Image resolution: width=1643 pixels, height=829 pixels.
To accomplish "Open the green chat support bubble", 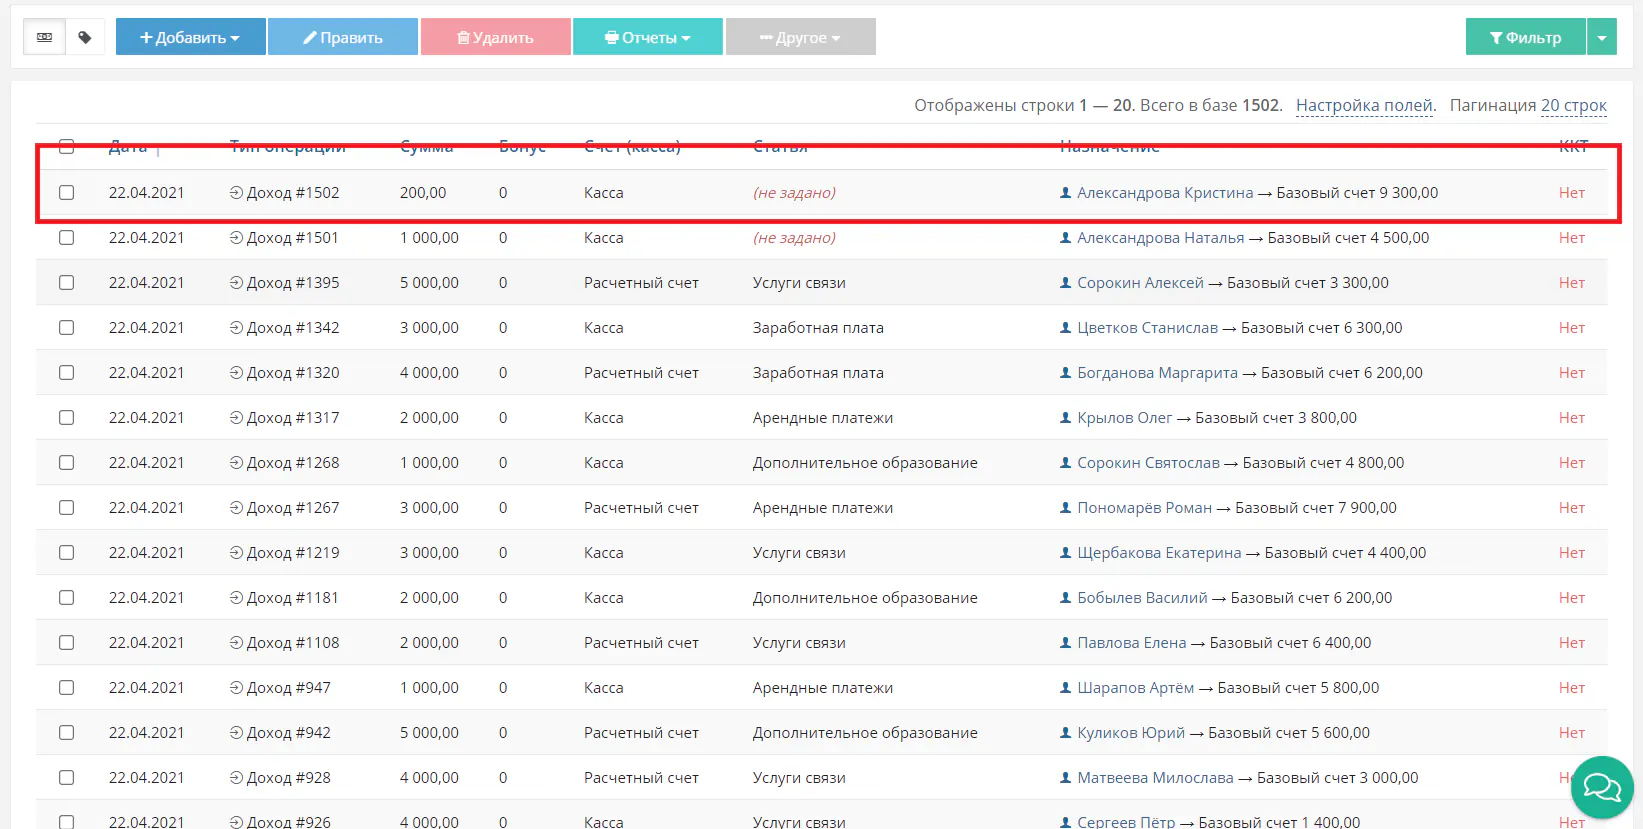I will click(x=1601, y=788).
